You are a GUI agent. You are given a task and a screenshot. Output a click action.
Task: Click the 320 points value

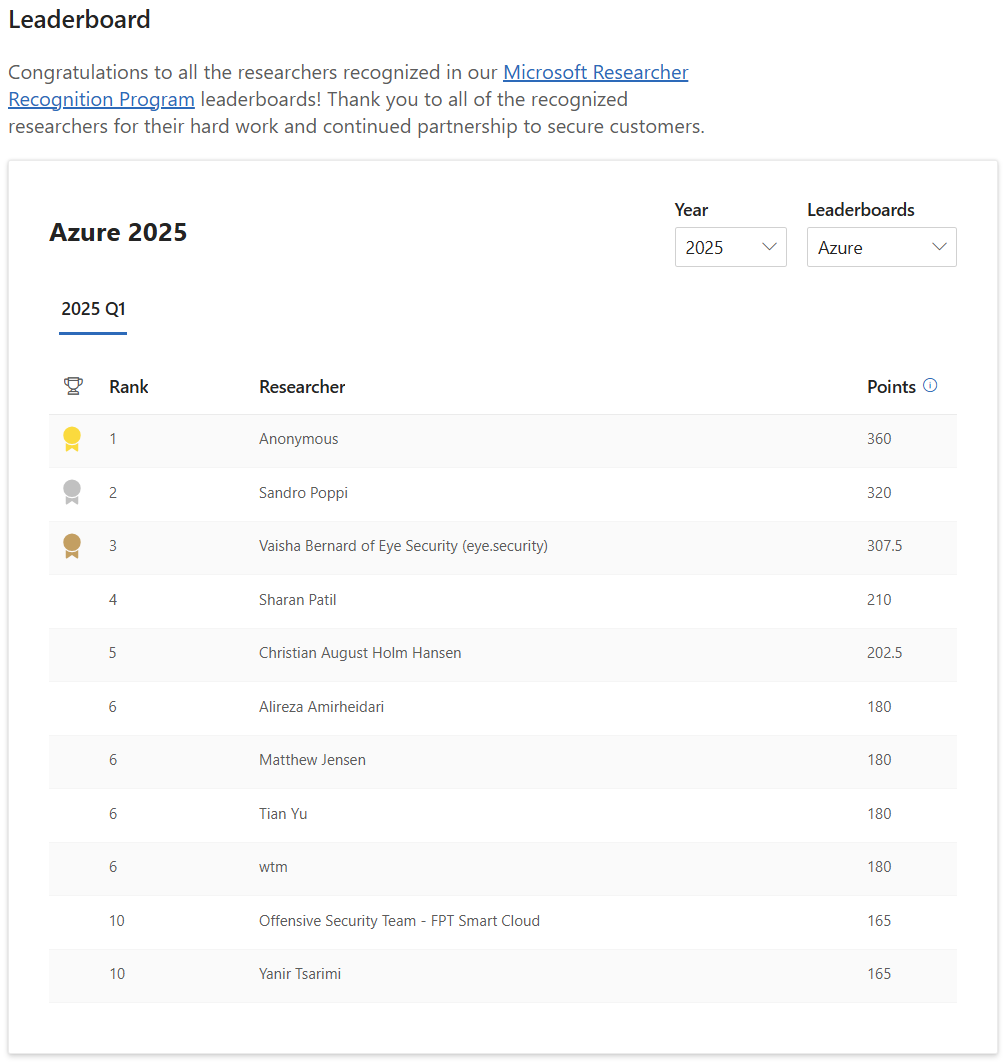pyautogui.click(x=879, y=493)
